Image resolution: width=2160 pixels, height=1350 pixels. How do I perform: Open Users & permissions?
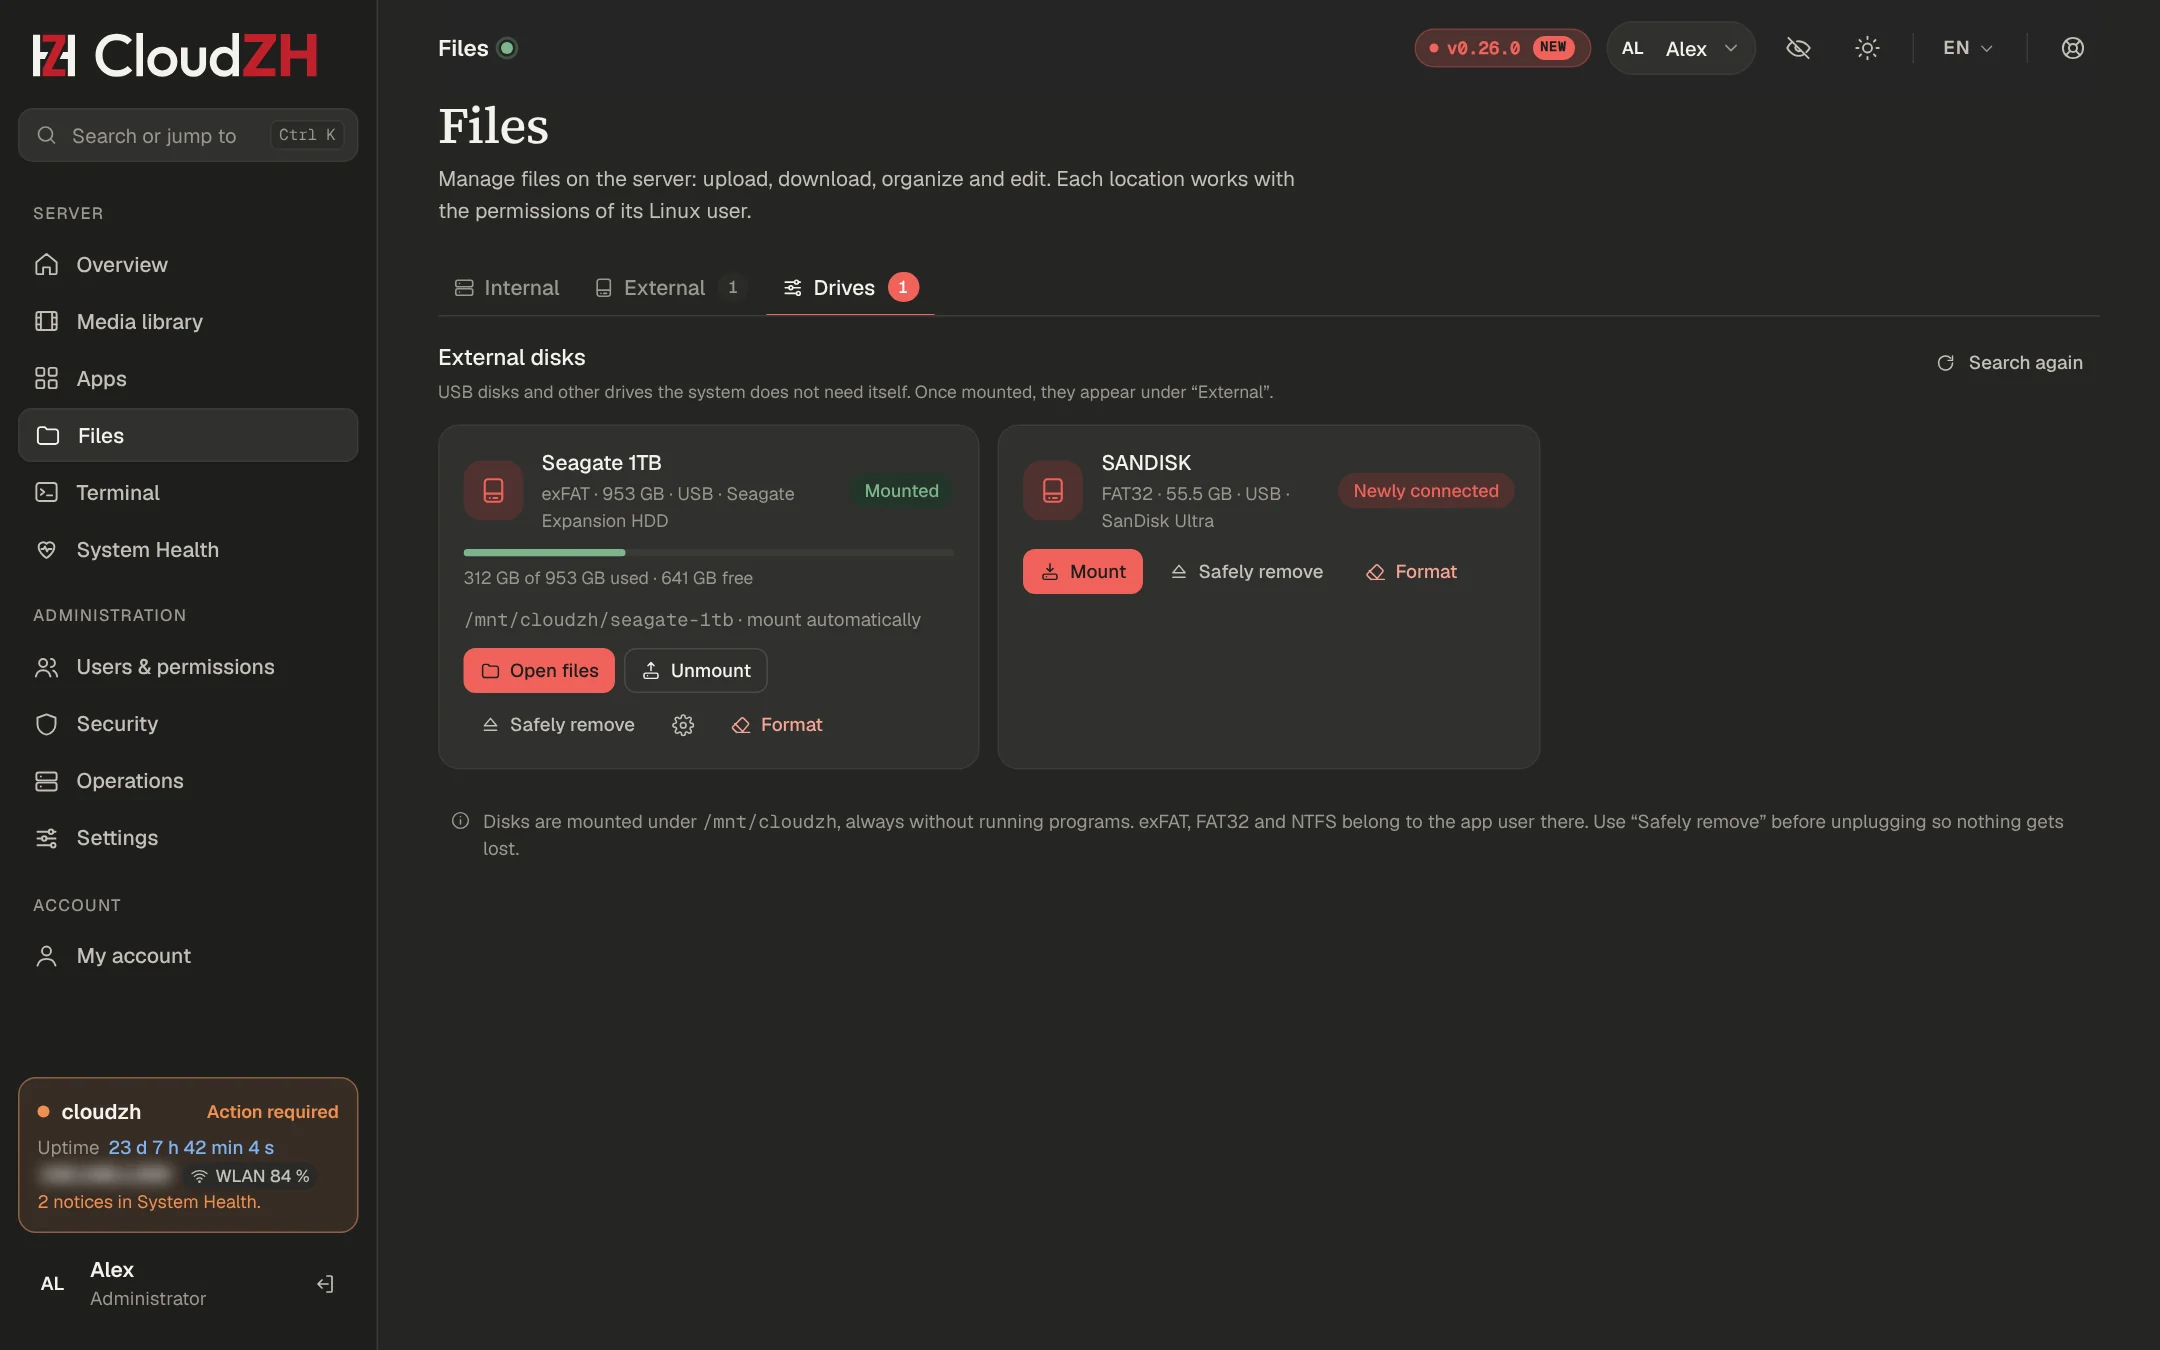[x=188, y=667]
